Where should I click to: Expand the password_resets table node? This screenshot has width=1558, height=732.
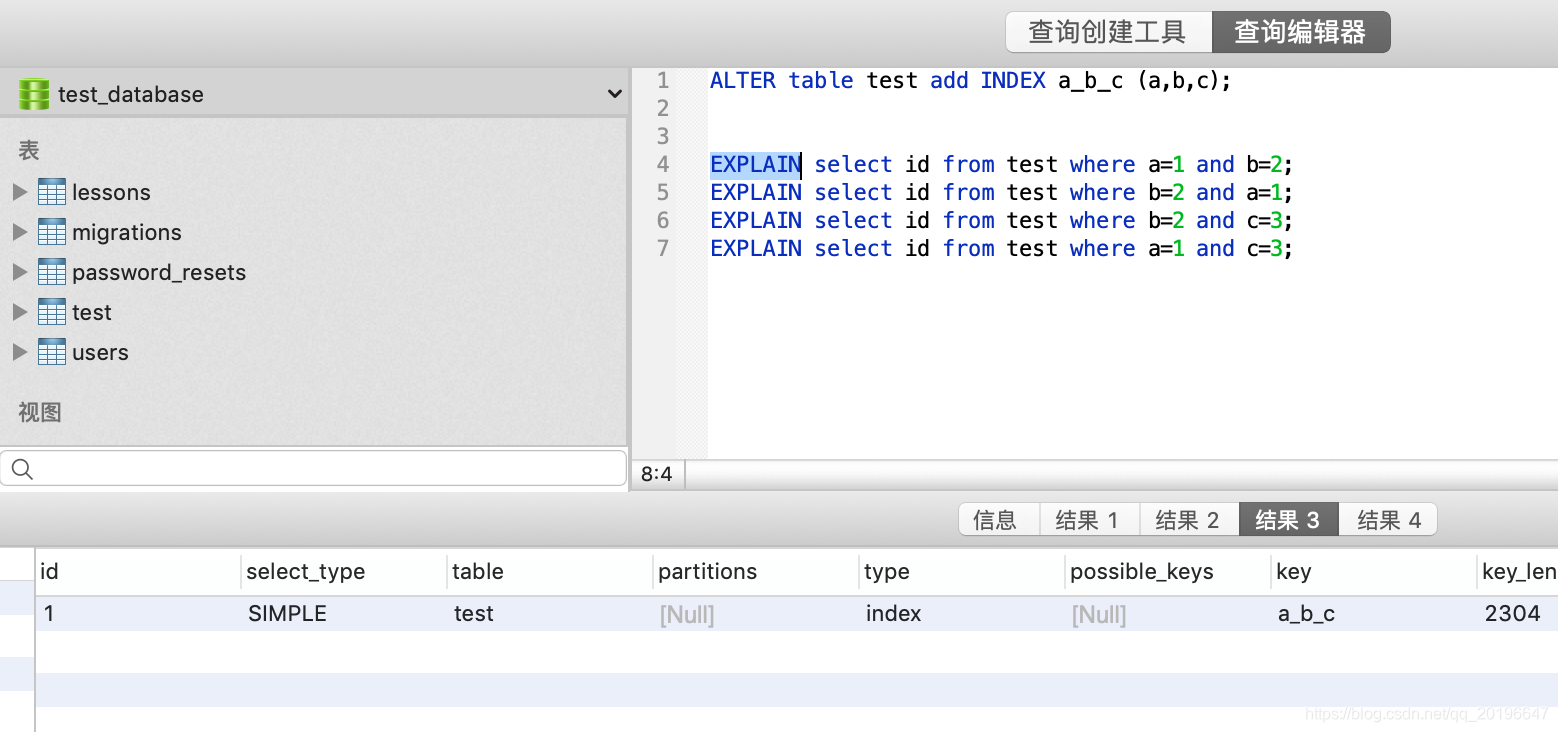pyautogui.click(x=19, y=272)
